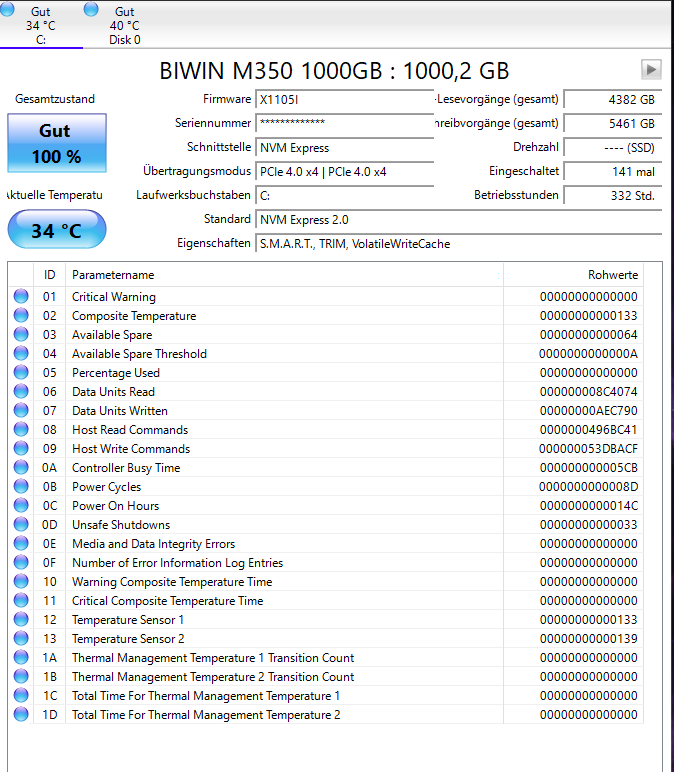Select Total Time For Thermal Management Temperature 2
This screenshot has width=674, height=772.
206,715
